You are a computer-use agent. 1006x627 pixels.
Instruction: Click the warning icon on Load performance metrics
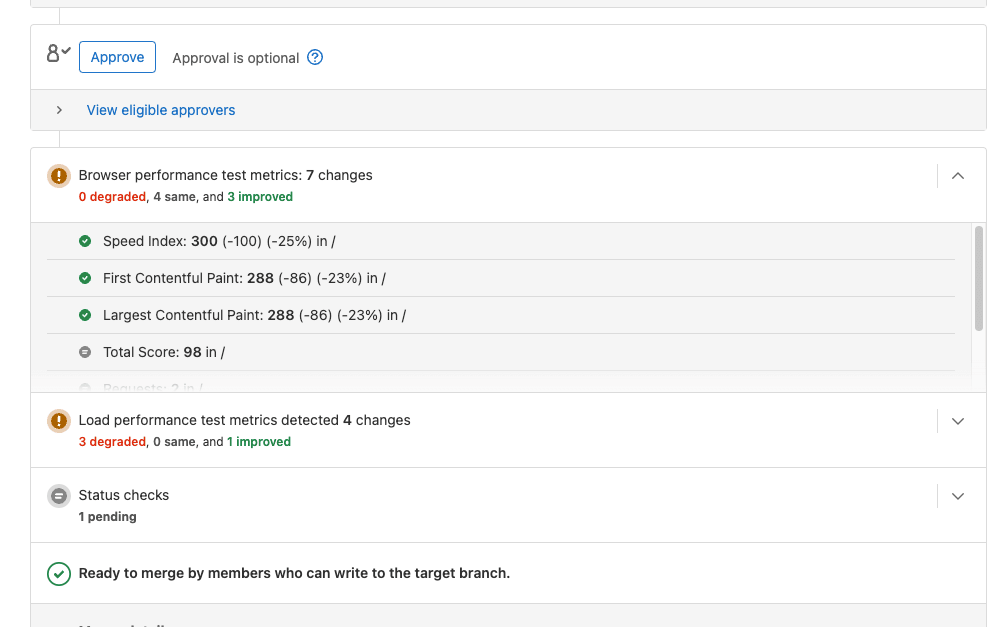(58, 420)
